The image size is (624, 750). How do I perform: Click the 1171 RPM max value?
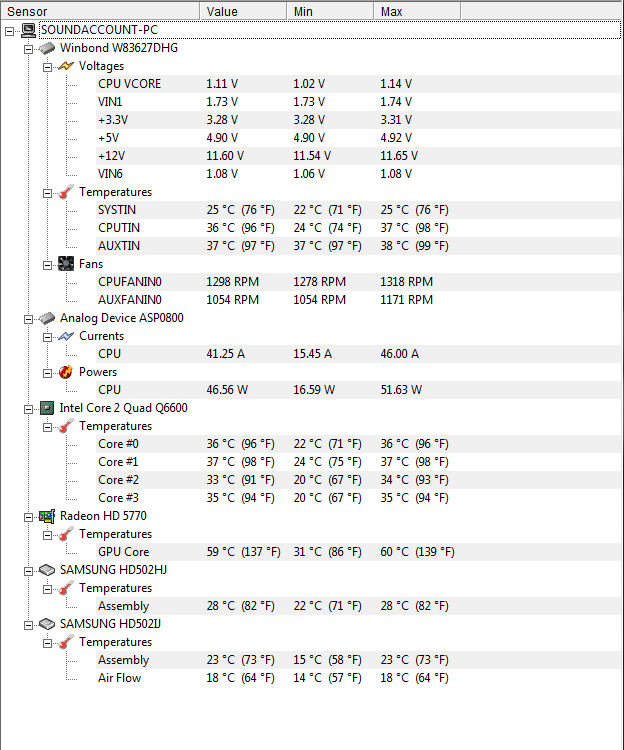406,300
